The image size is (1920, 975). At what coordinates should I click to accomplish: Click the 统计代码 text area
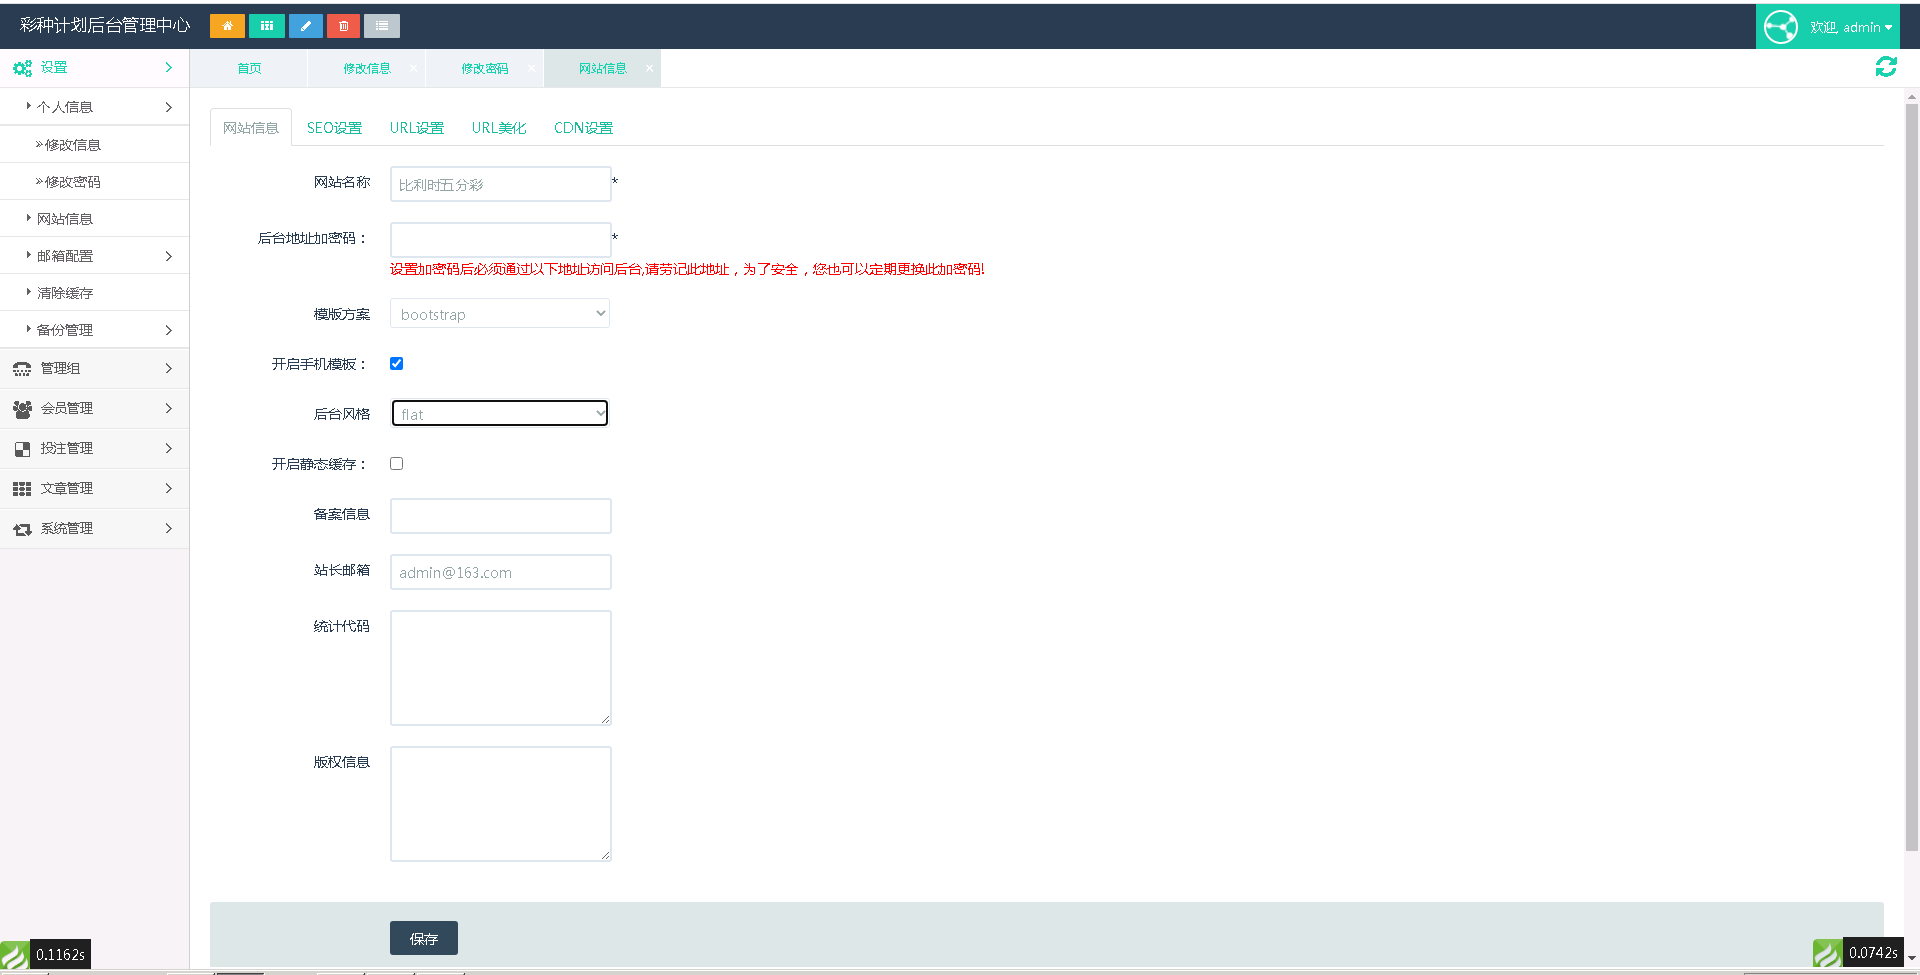tap(500, 667)
